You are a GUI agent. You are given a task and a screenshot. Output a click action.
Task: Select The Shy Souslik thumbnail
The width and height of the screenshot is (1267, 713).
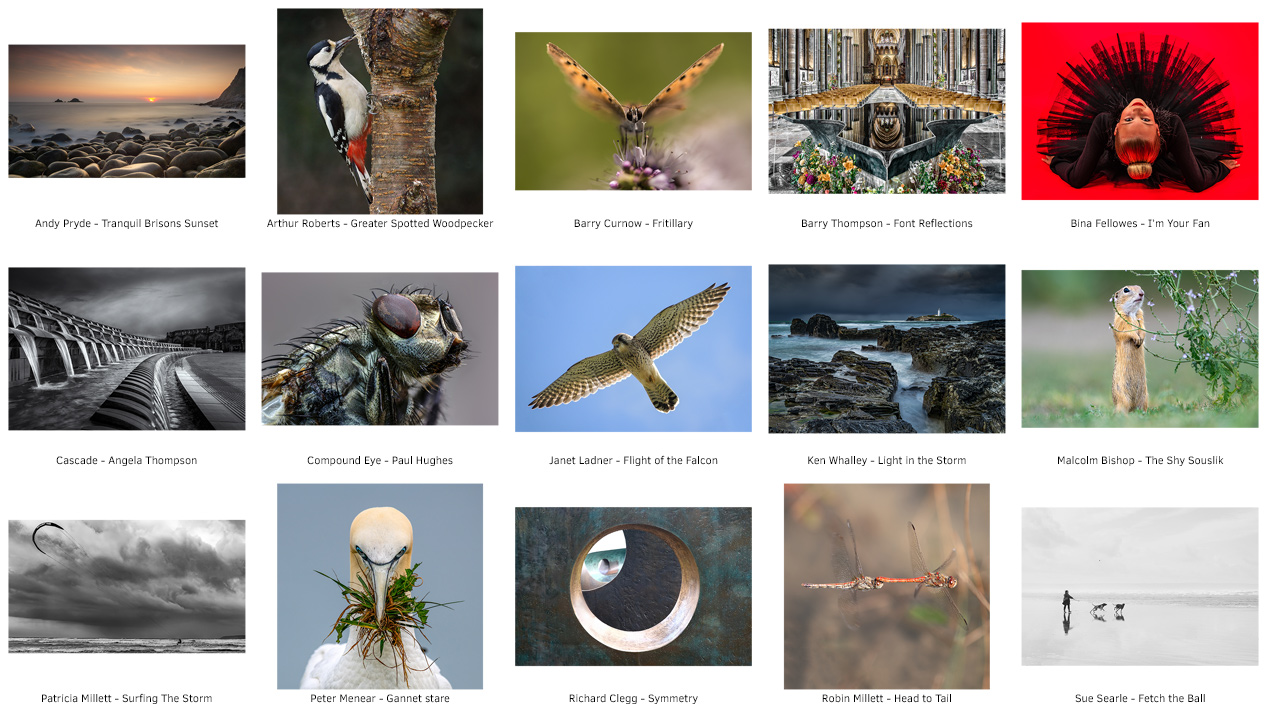[x=1140, y=349]
